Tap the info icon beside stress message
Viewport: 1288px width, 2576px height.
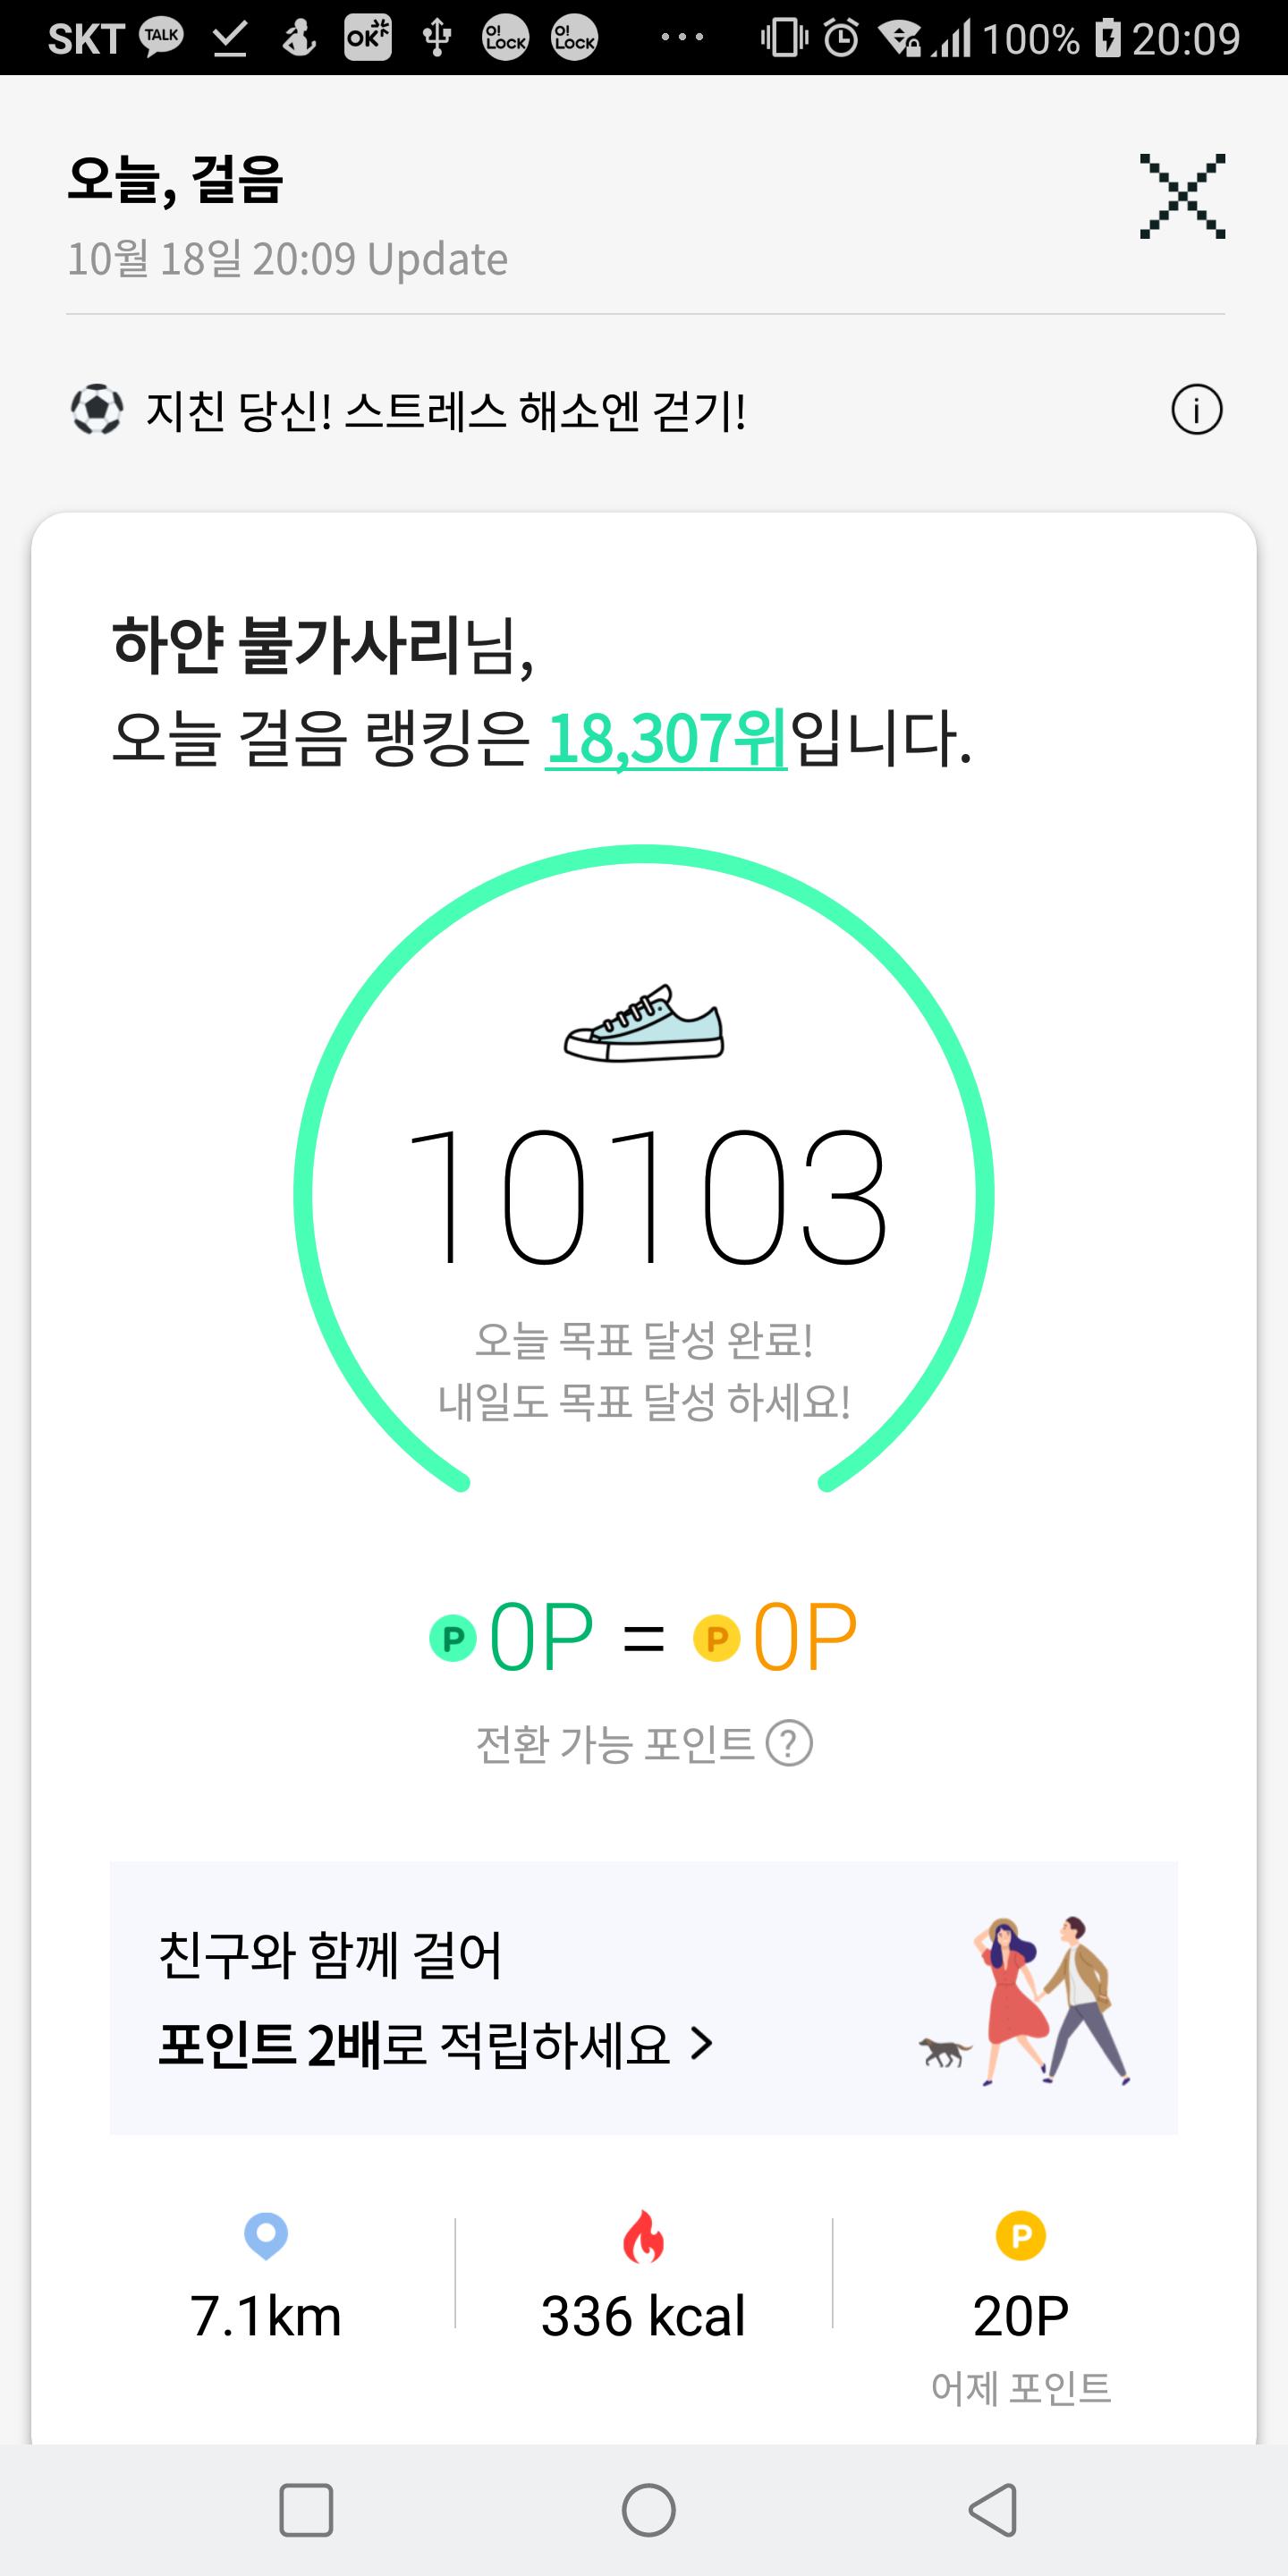[x=1196, y=410]
